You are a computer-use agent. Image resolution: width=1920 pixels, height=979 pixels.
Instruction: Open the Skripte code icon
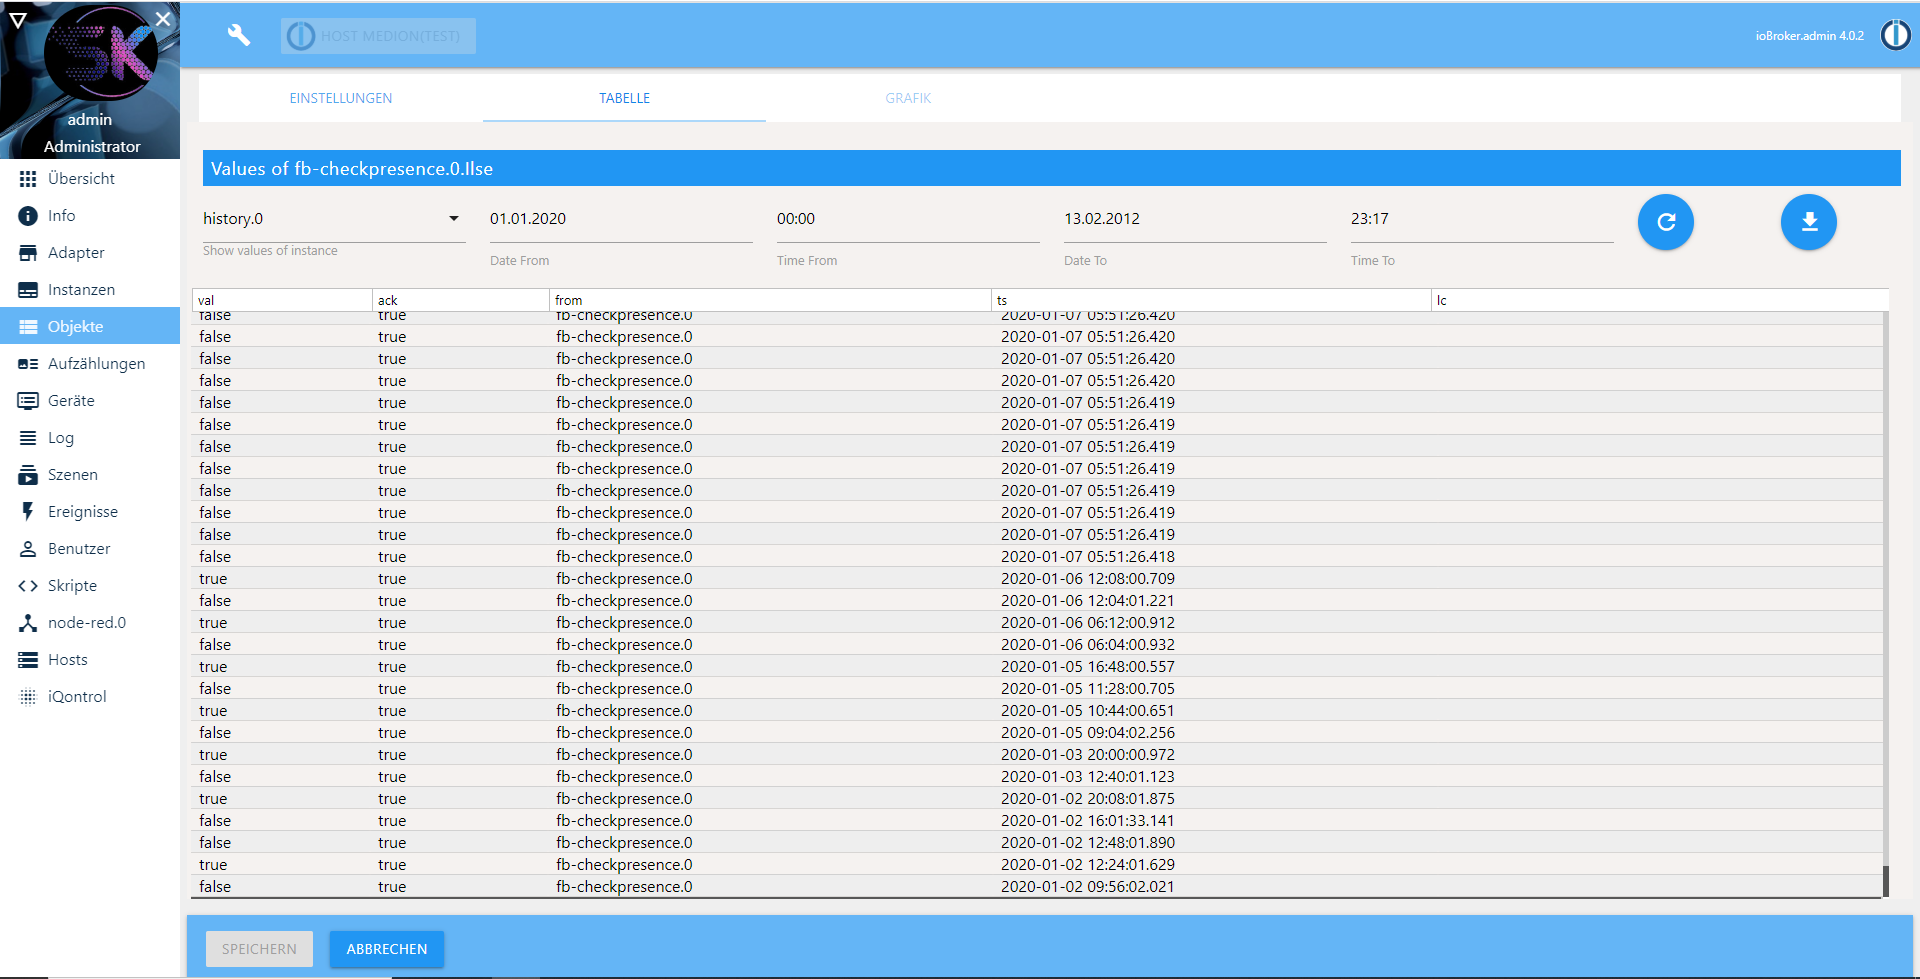pyautogui.click(x=28, y=586)
